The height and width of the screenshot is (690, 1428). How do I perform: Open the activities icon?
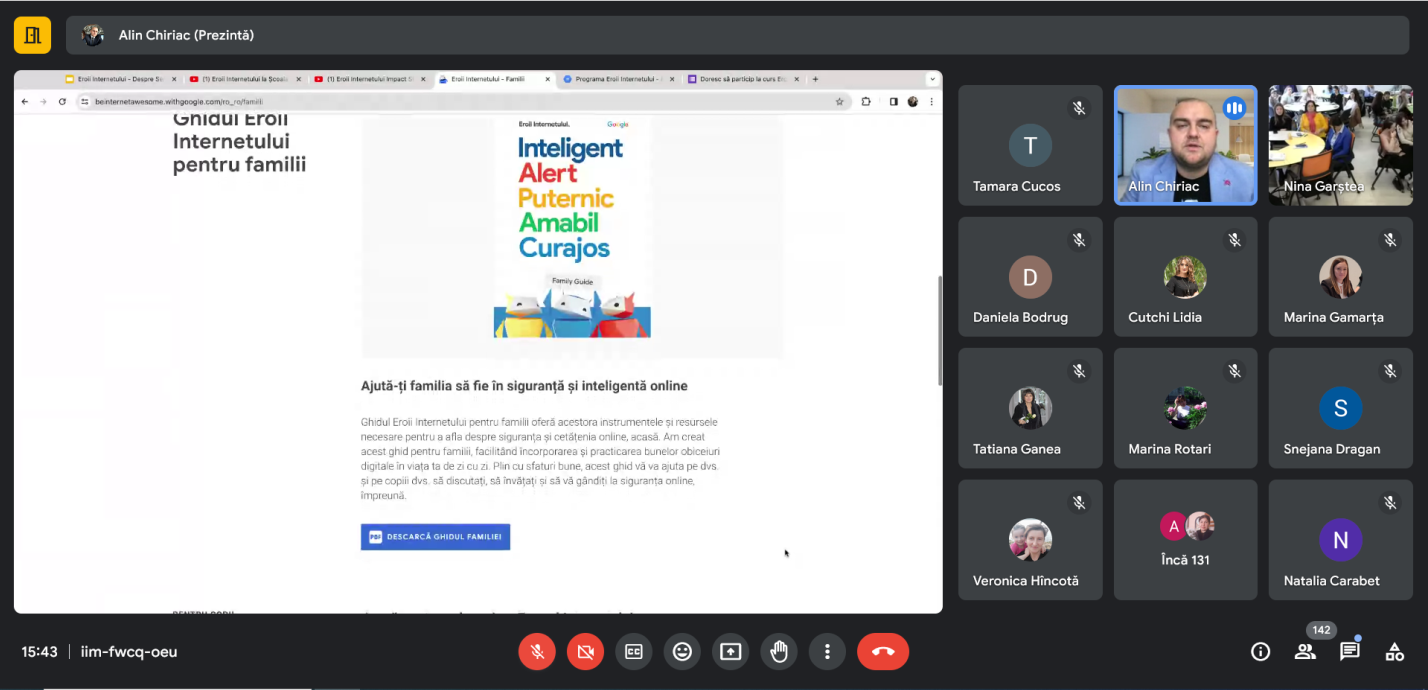pyautogui.click(x=1394, y=652)
